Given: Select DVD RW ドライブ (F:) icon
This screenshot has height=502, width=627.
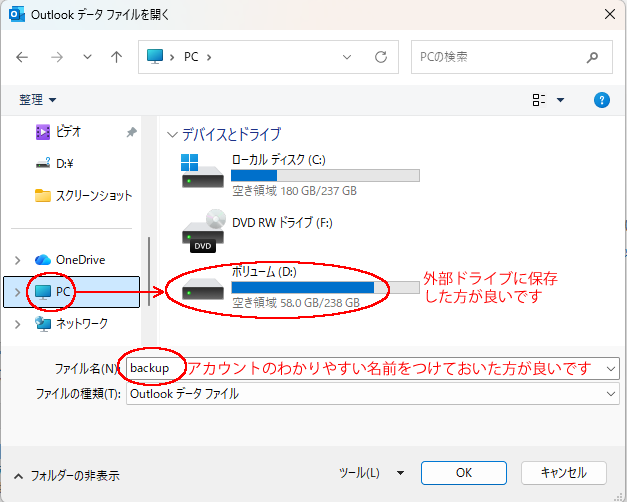Looking at the screenshot, I should click(x=203, y=231).
